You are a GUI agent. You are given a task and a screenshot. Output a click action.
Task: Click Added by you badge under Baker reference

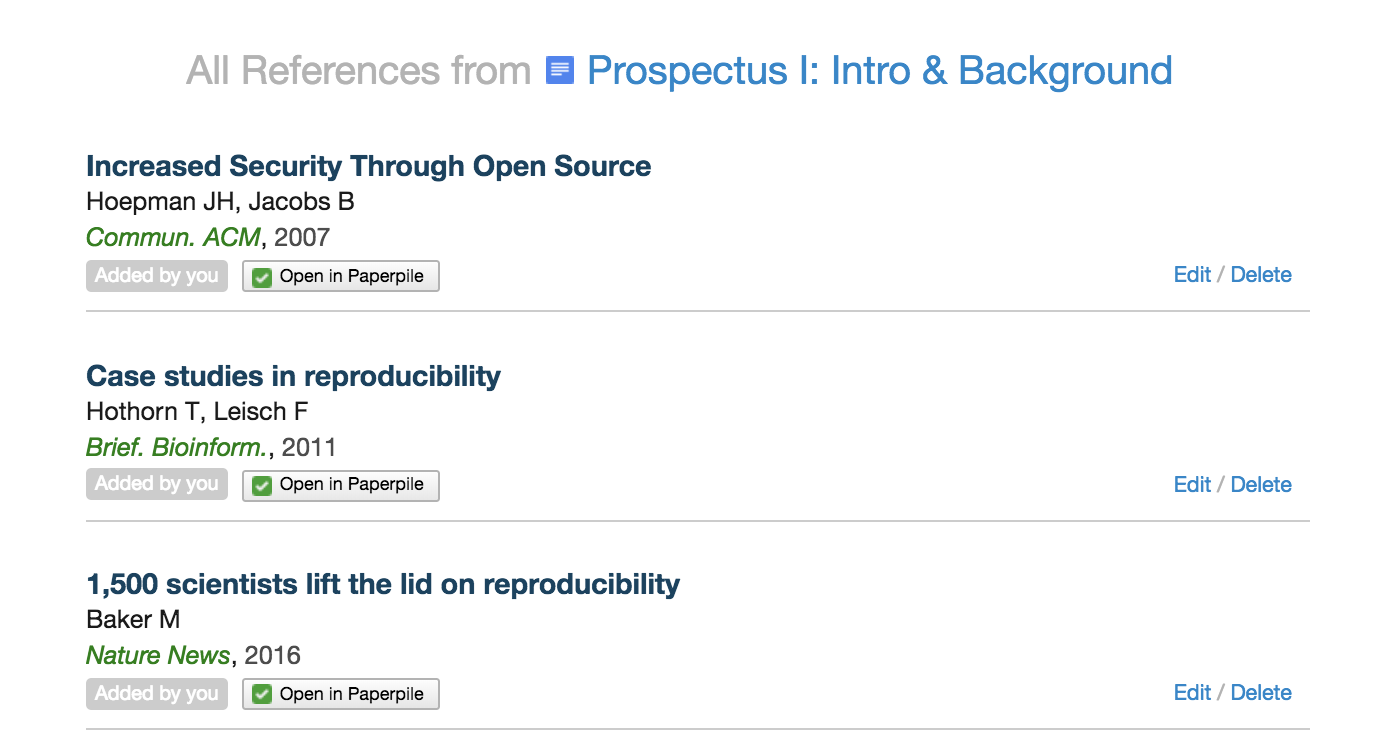pos(157,694)
